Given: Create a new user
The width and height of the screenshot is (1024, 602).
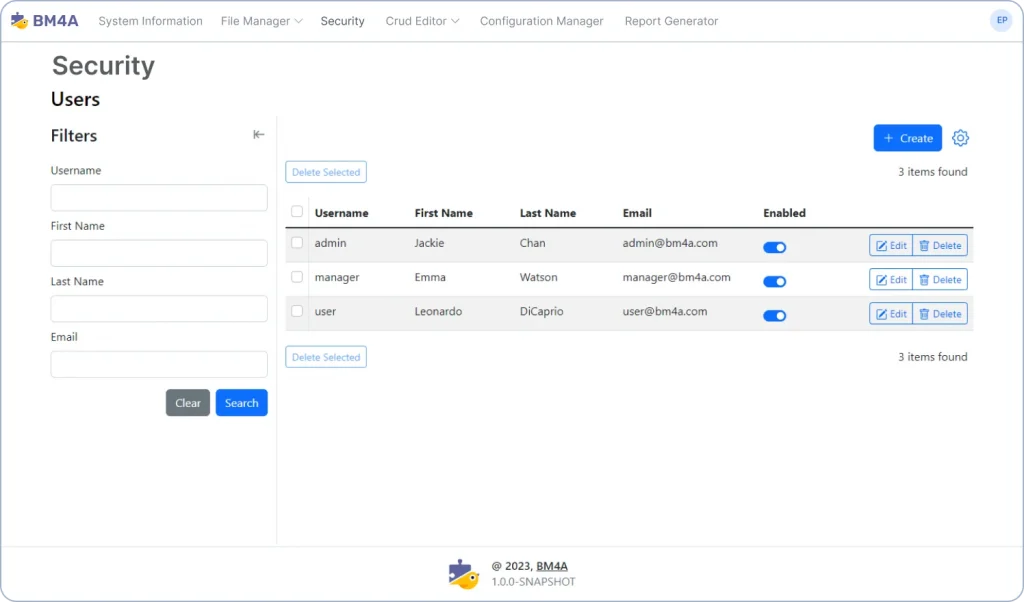Looking at the screenshot, I should (x=908, y=138).
